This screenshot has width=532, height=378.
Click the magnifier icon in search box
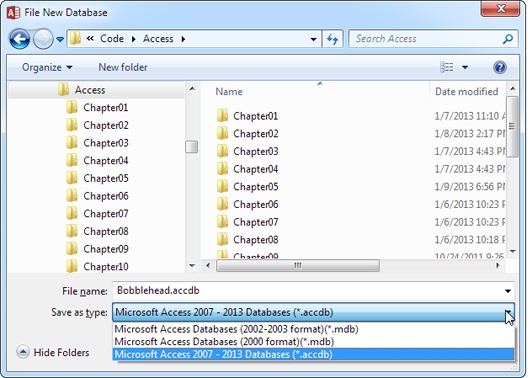pyautogui.click(x=508, y=39)
